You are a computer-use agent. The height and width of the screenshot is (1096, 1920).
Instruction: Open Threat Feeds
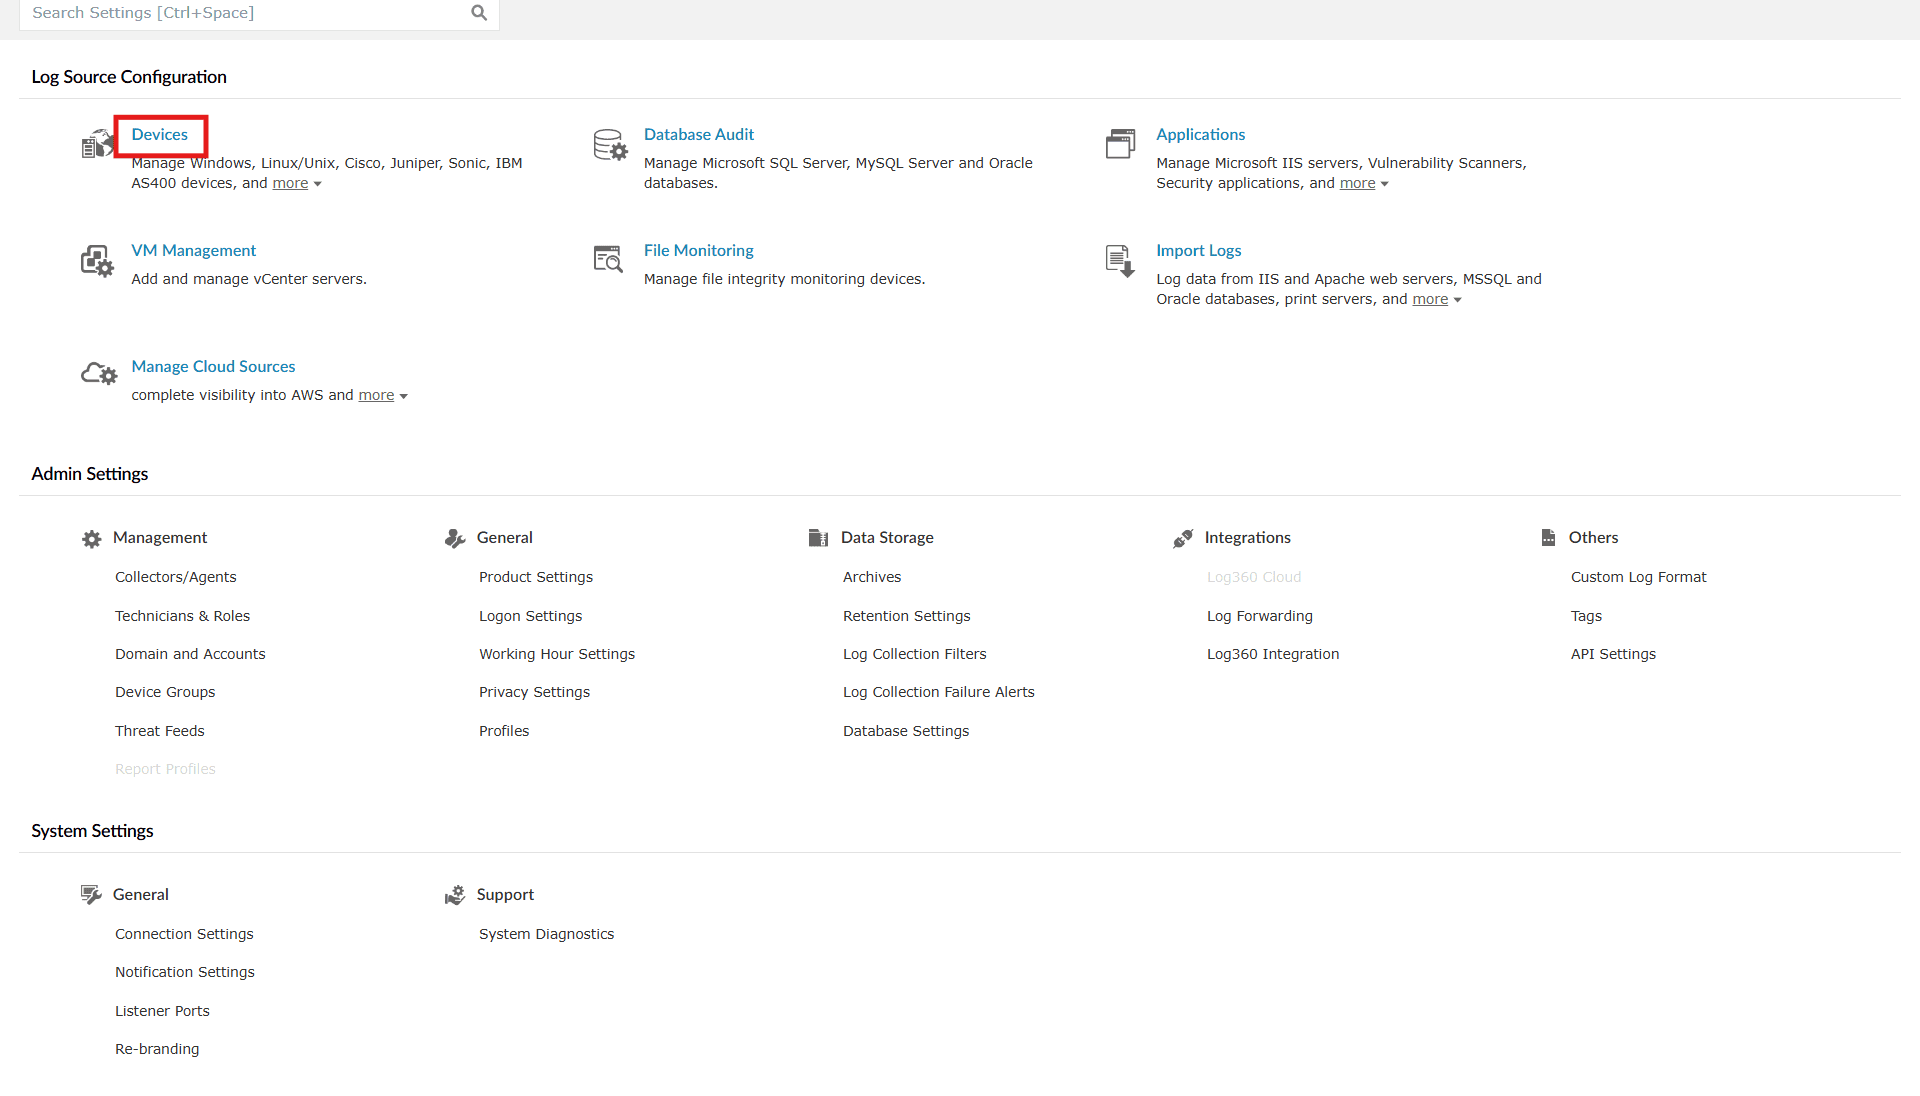pyautogui.click(x=160, y=730)
